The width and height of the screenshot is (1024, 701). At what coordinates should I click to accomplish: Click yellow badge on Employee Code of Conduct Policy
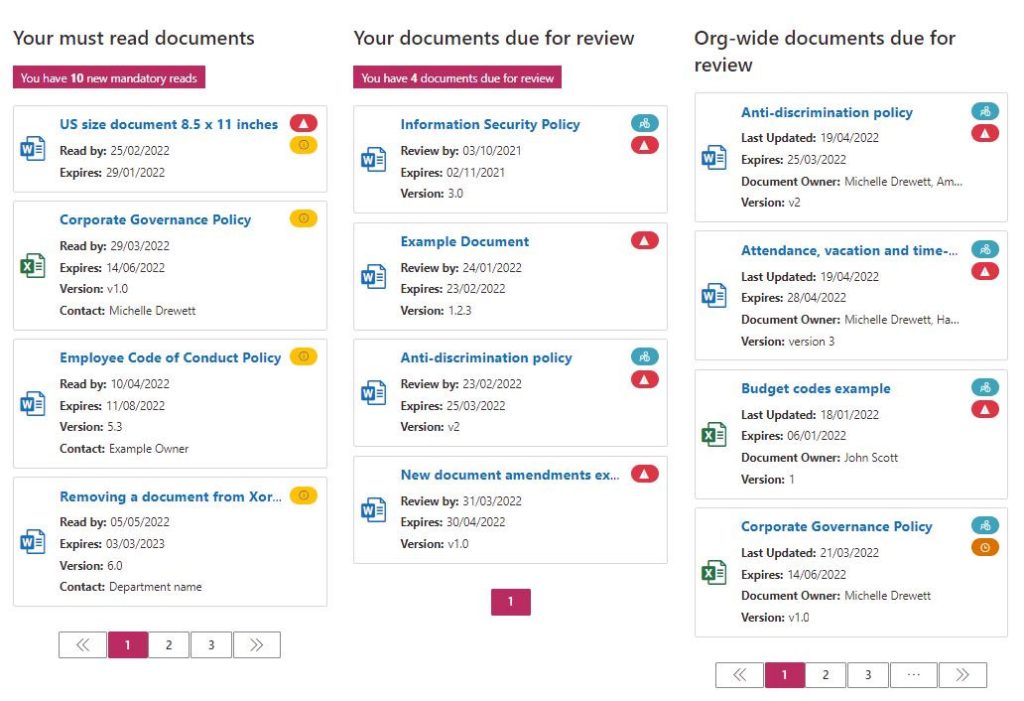(x=304, y=356)
